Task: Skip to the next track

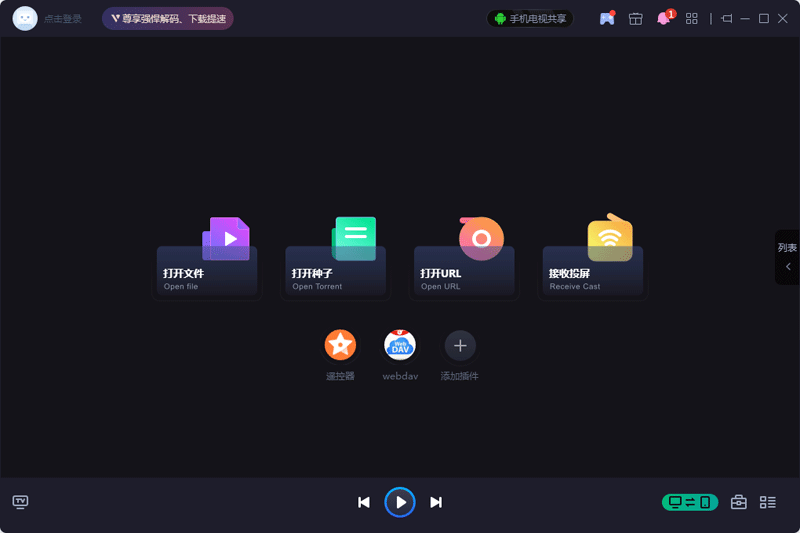Action: point(436,502)
